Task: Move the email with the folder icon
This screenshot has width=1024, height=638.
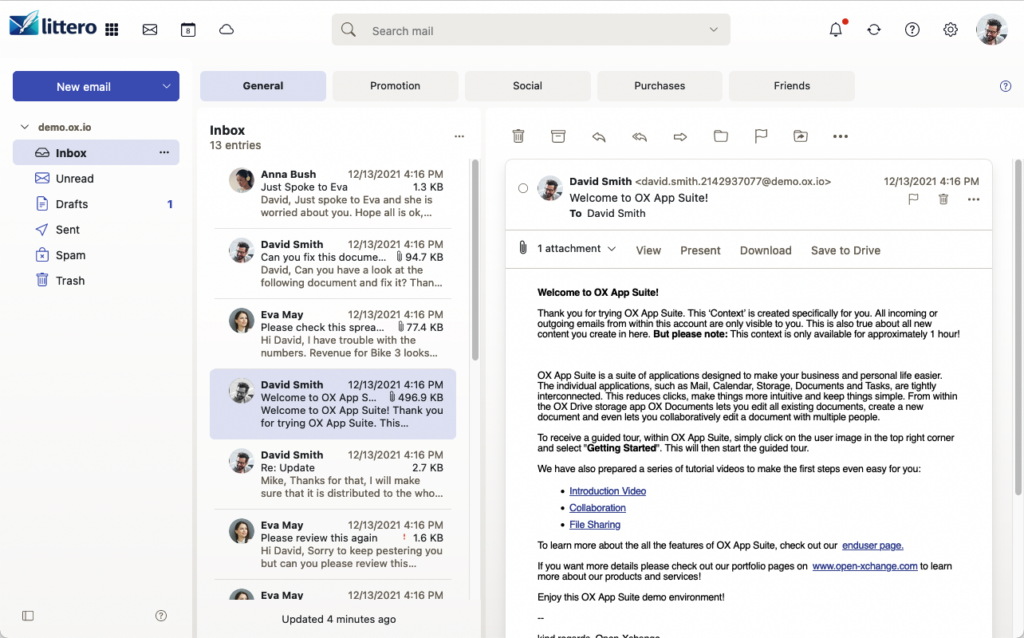Action: [720, 136]
